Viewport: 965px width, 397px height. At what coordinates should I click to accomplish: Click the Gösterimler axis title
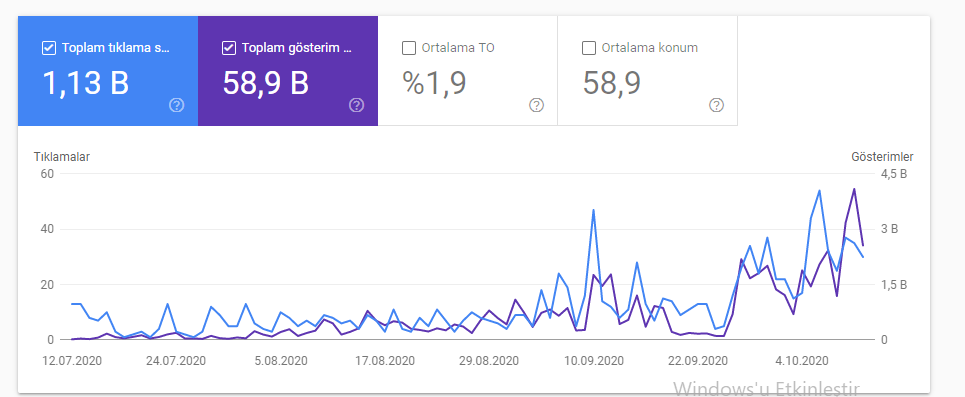(x=882, y=157)
